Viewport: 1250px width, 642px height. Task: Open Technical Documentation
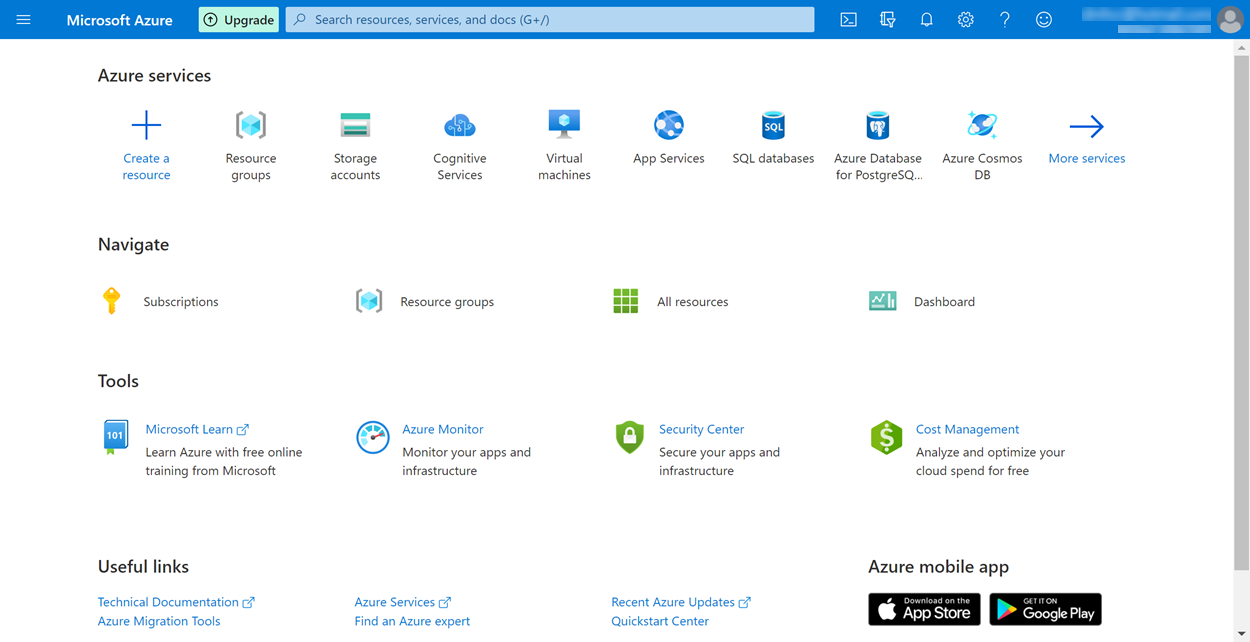pyautogui.click(x=169, y=601)
